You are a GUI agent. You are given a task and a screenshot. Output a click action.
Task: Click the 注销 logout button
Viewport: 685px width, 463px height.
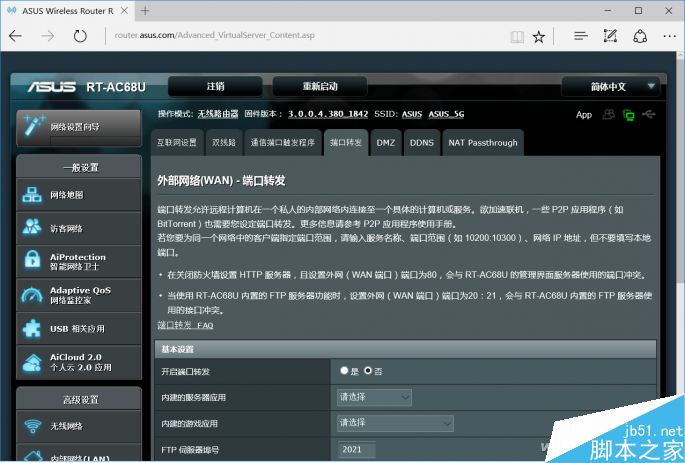215,86
